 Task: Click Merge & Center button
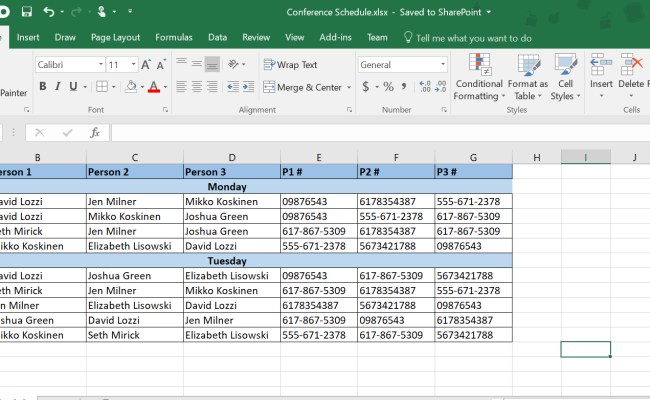(303, 87)
